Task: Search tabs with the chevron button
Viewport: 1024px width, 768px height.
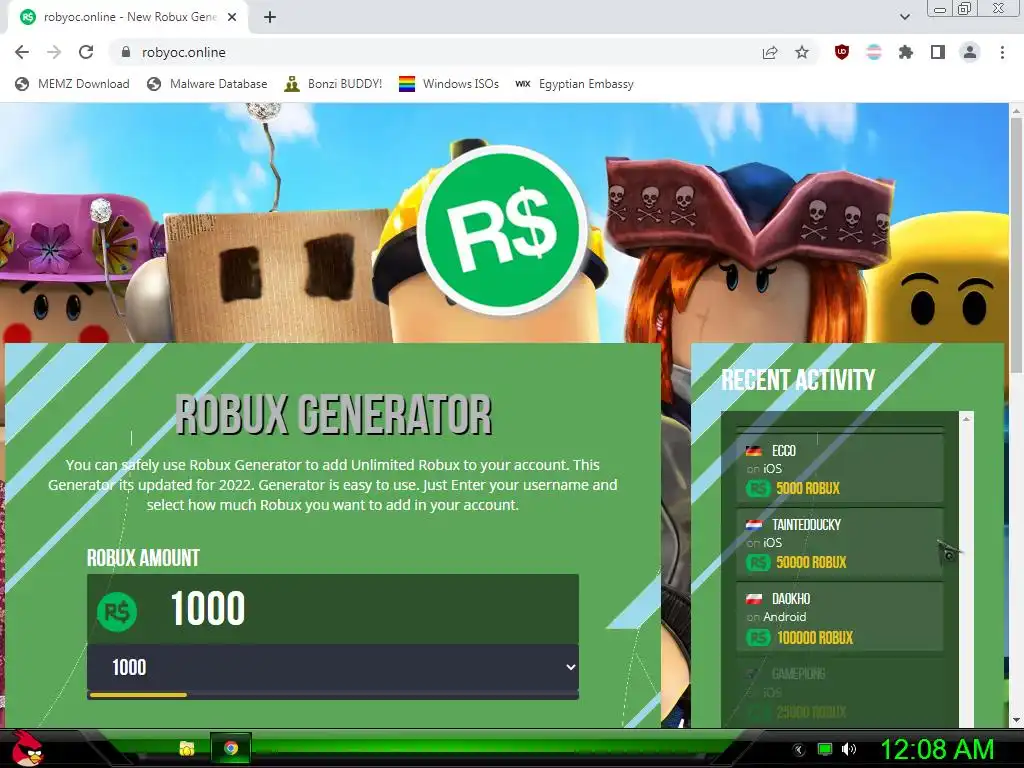Action: coord(904,17)
